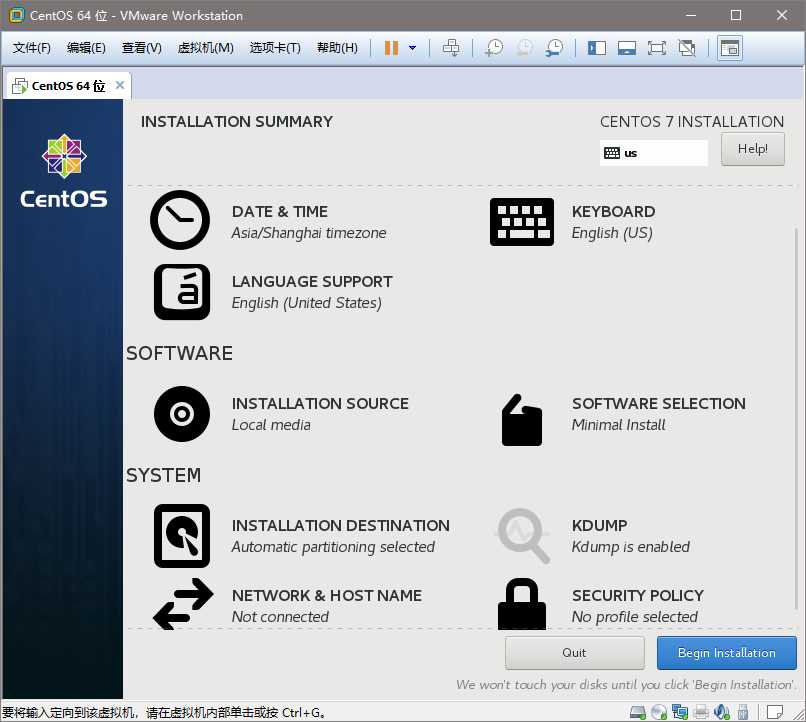Open the 文件(F) menu
Viewport: 806px width, 722px height.
pyautogui.click(x=32, y=48)
